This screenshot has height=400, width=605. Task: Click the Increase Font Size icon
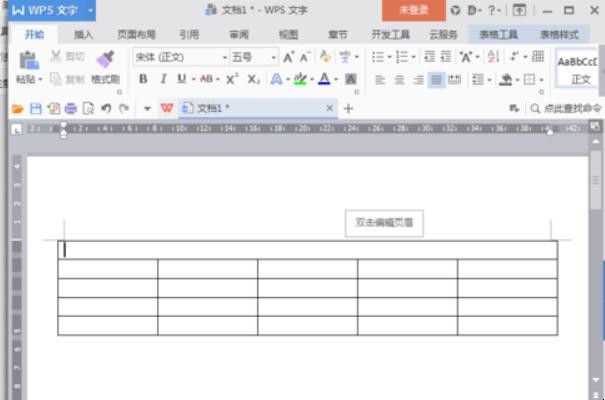pyautogui.click(x=289, y=57)
